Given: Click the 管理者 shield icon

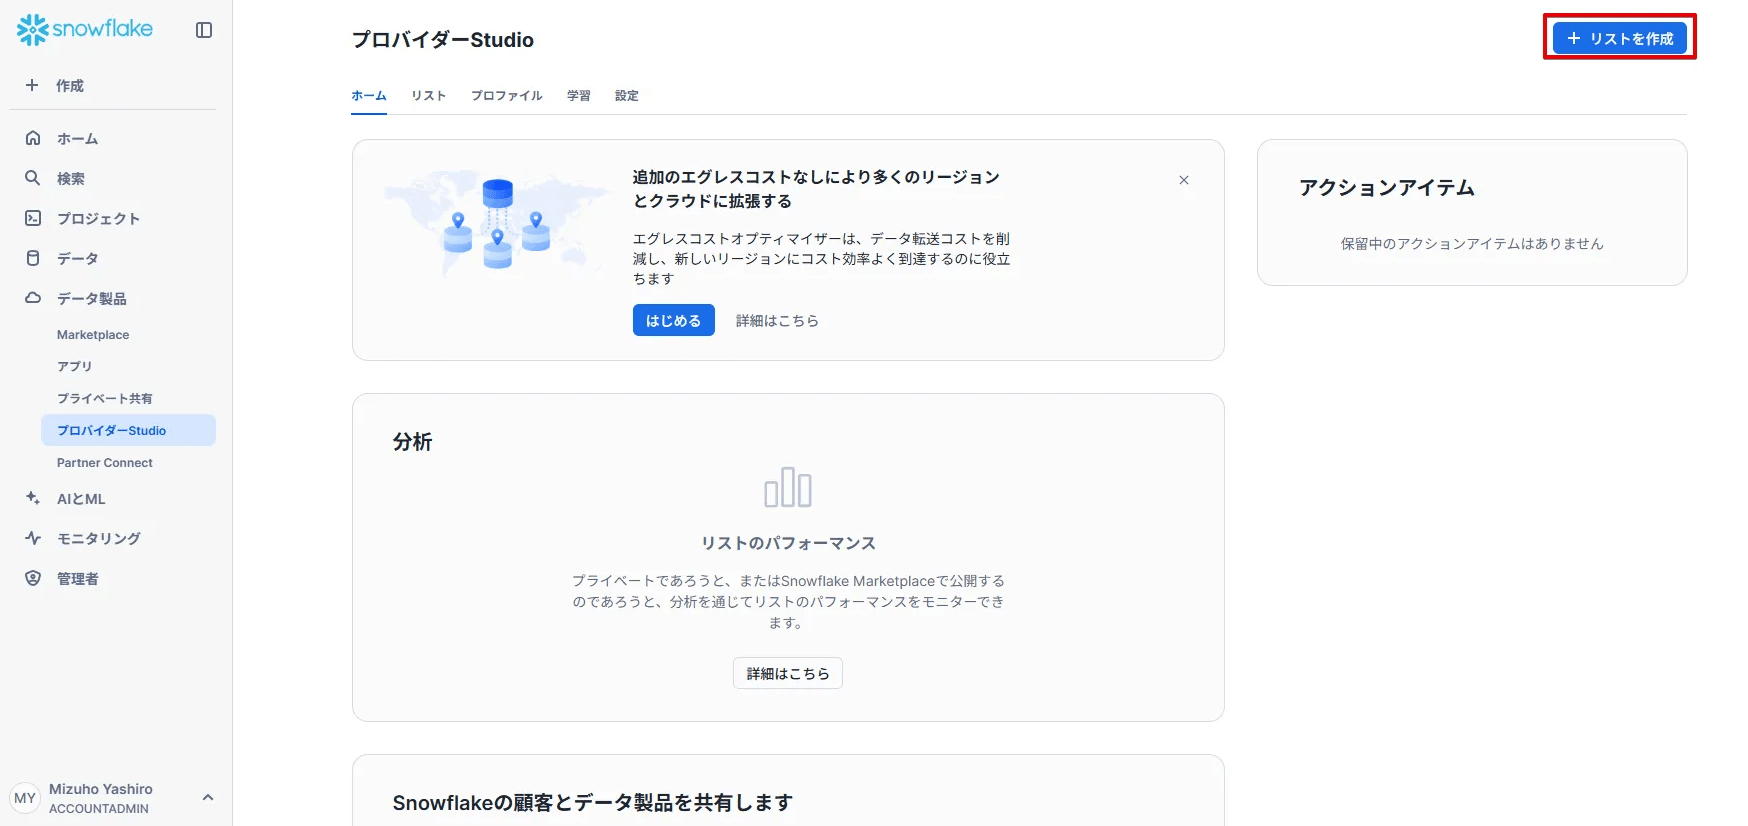Looking at the screenshot, I should (33, 578).
